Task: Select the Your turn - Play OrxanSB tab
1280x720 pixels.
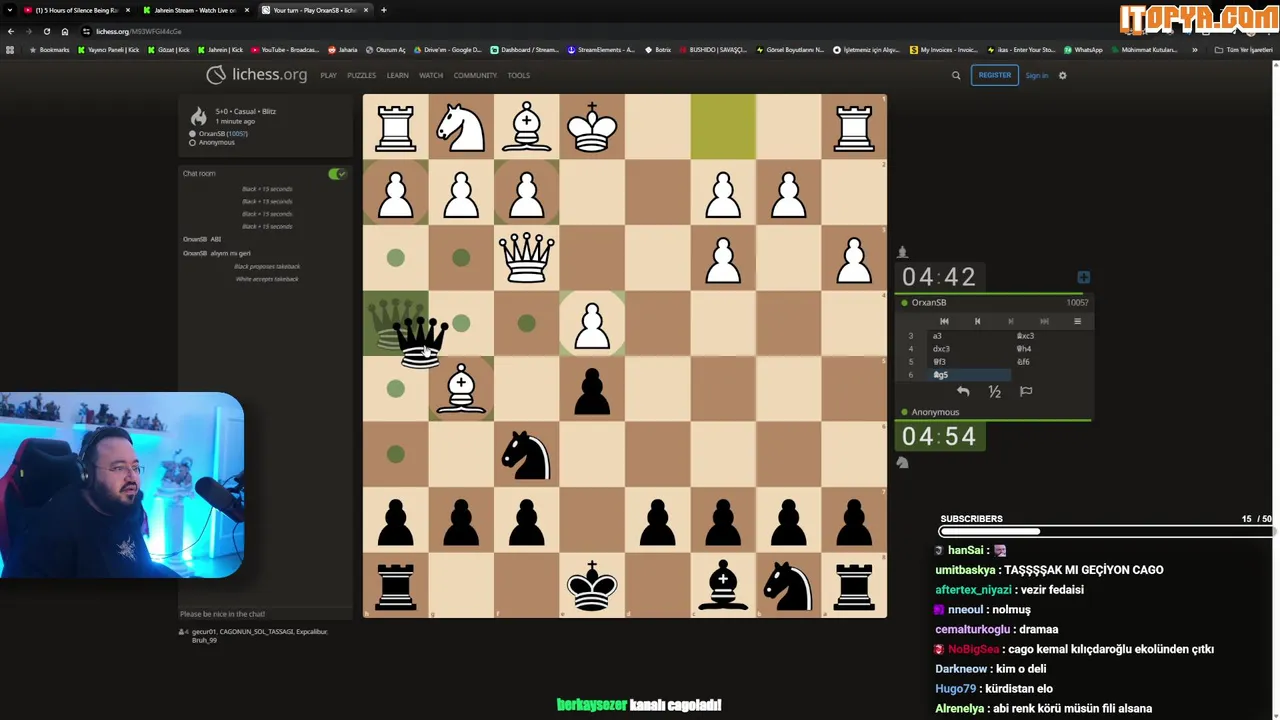Action: 313,10
